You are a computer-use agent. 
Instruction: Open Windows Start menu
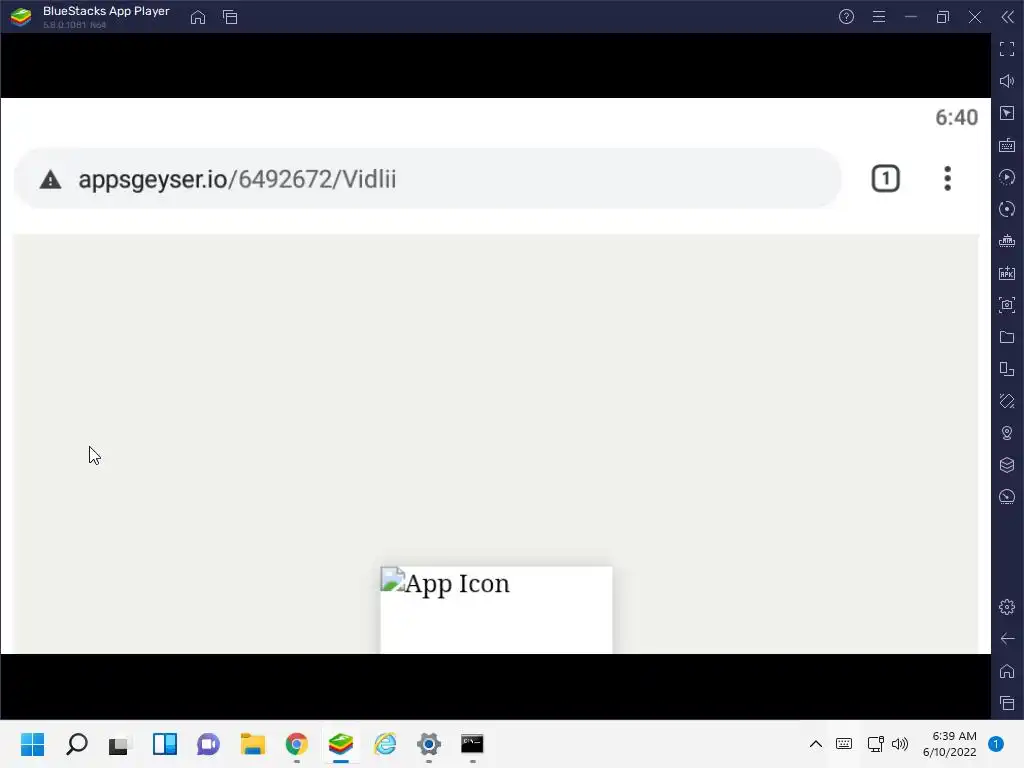point(32,744)
